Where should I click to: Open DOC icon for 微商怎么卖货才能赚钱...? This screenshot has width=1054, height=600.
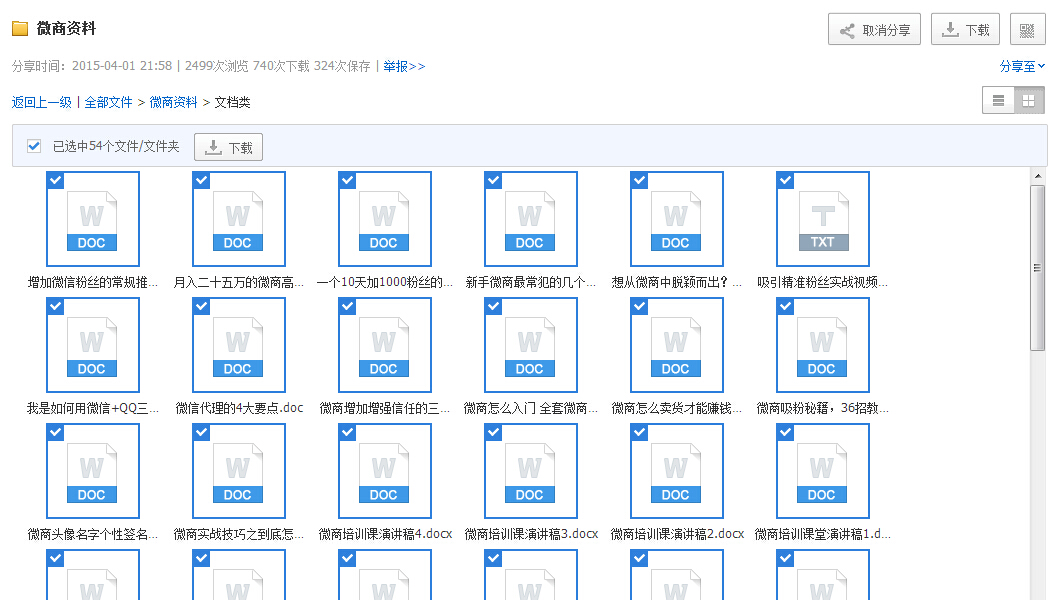pyautogui.click(x=676, y=345)
